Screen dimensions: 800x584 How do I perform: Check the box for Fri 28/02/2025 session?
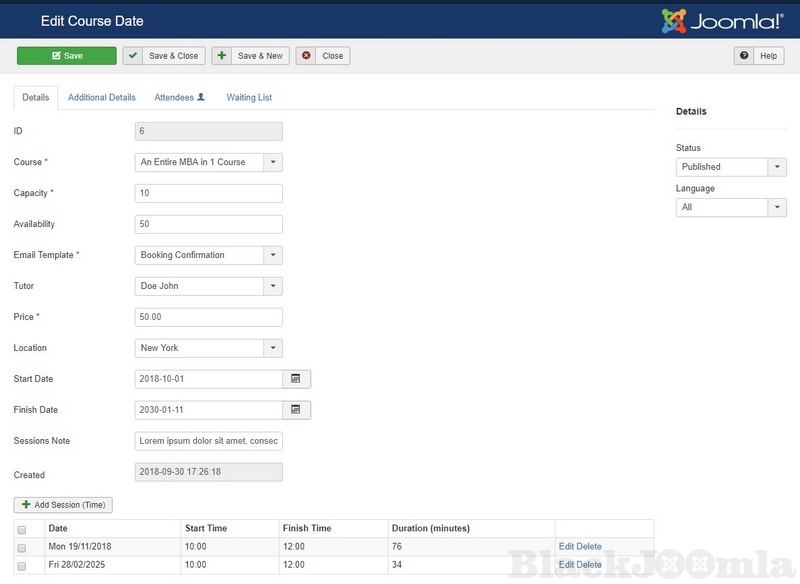[22, 565]
